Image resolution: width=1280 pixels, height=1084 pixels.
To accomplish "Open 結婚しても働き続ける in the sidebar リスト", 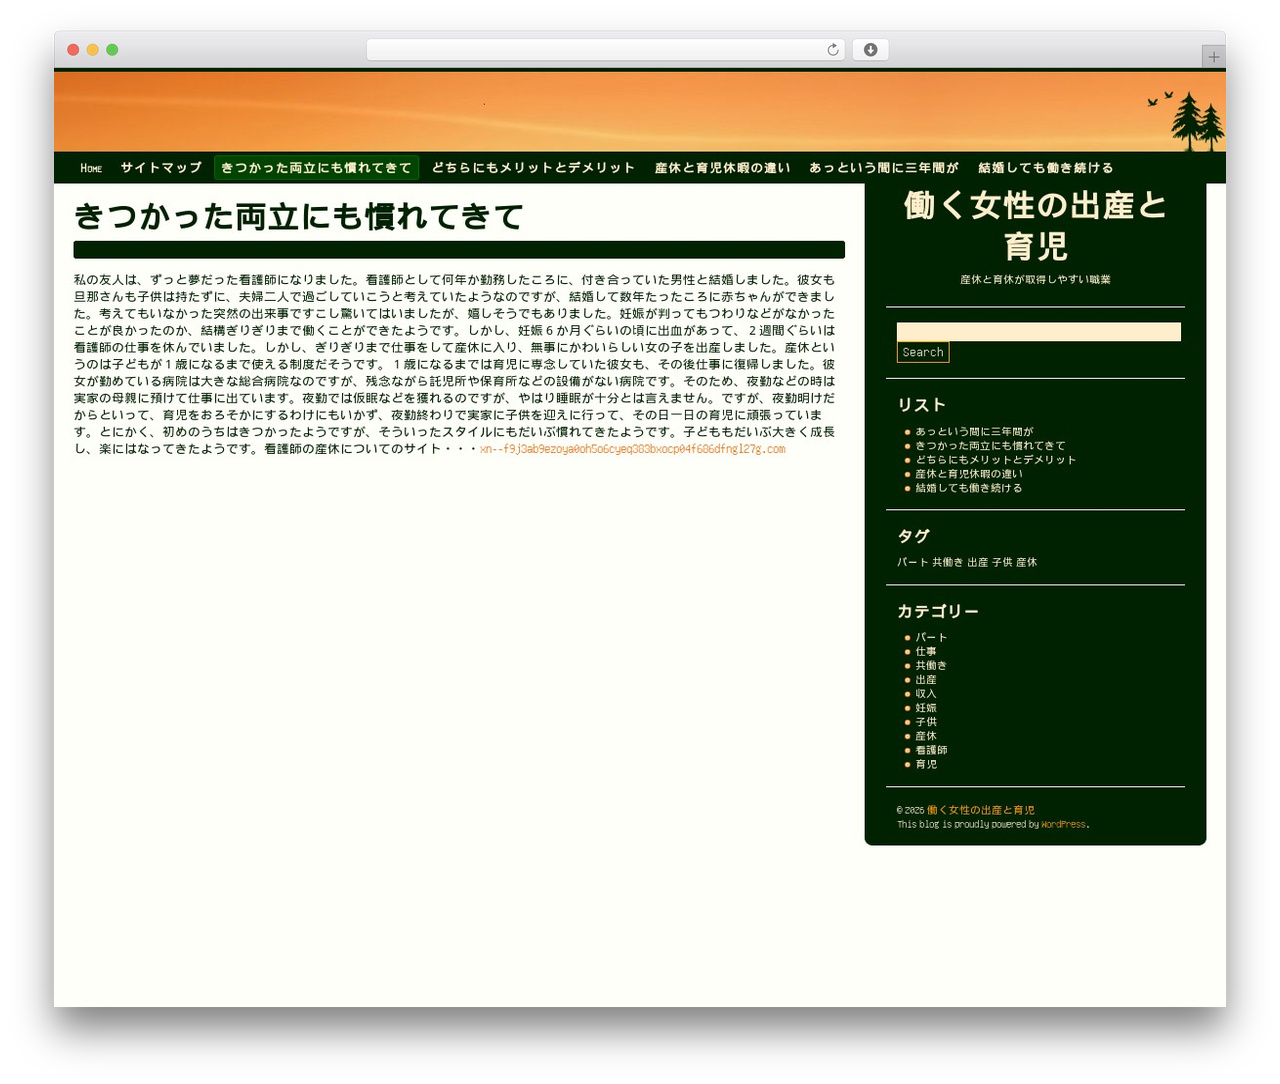I will point(968,488).
